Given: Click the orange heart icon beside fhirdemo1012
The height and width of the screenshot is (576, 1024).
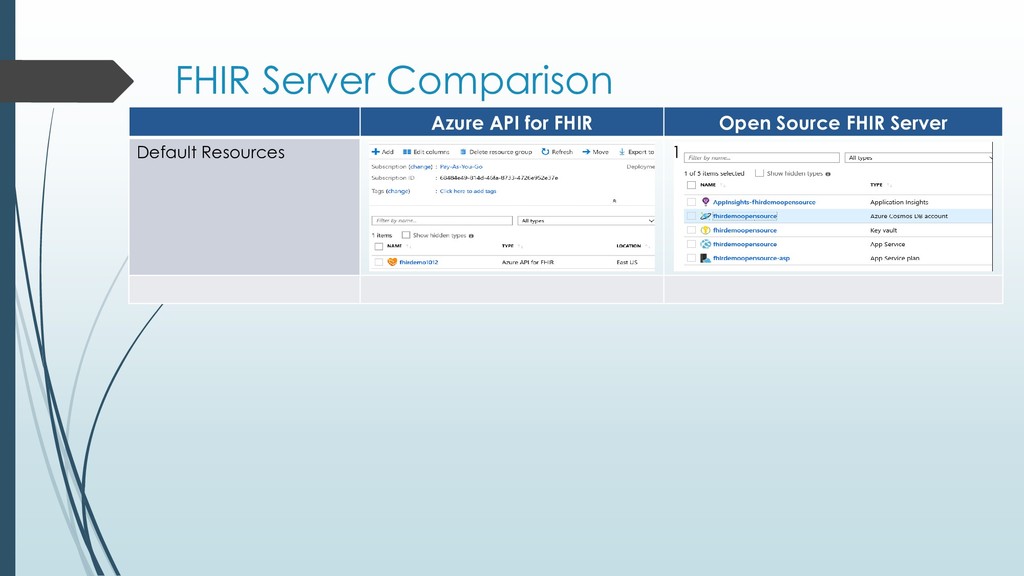Looking at the screenshot, I should point(392,262).
